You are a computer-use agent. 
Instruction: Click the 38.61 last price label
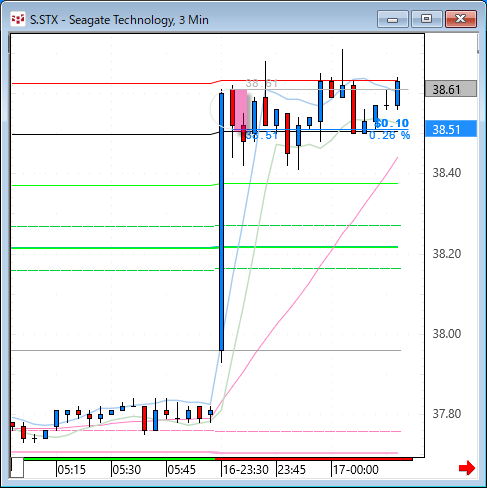coord(451,89)
